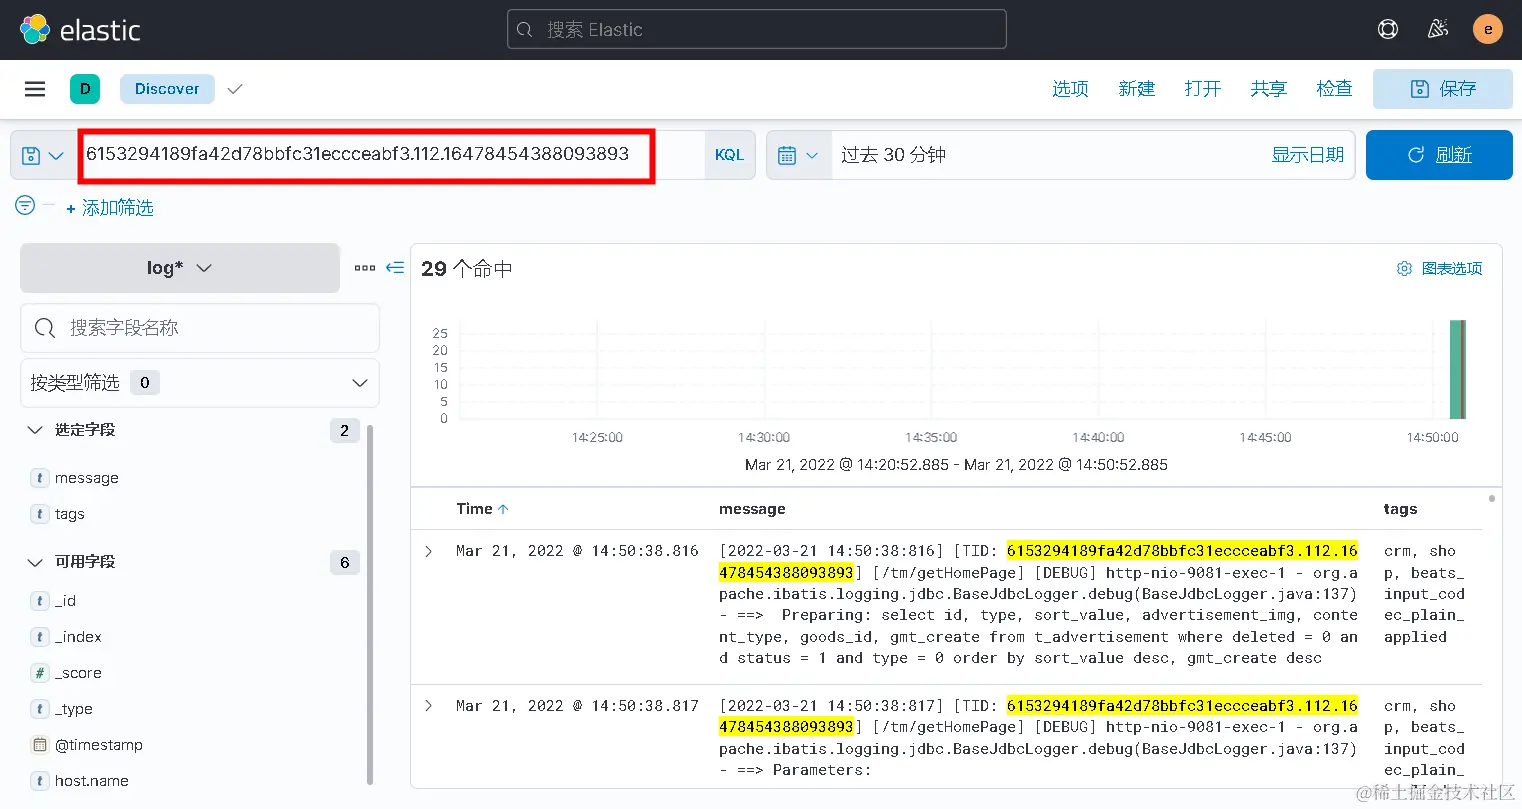This screenshot has height=809, width=1522.
Task: Open the calendar quick date menu
Action: click(x=798, y=155)
